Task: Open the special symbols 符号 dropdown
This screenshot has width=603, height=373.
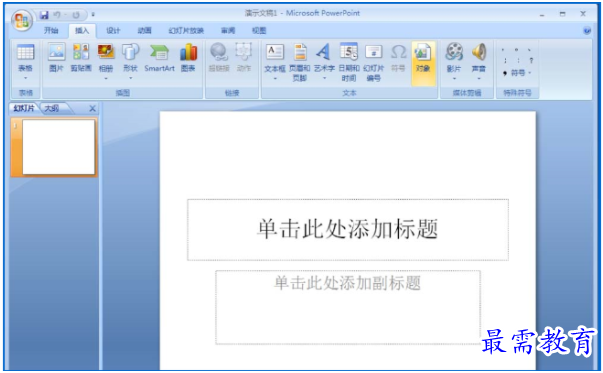Action: 517,73
